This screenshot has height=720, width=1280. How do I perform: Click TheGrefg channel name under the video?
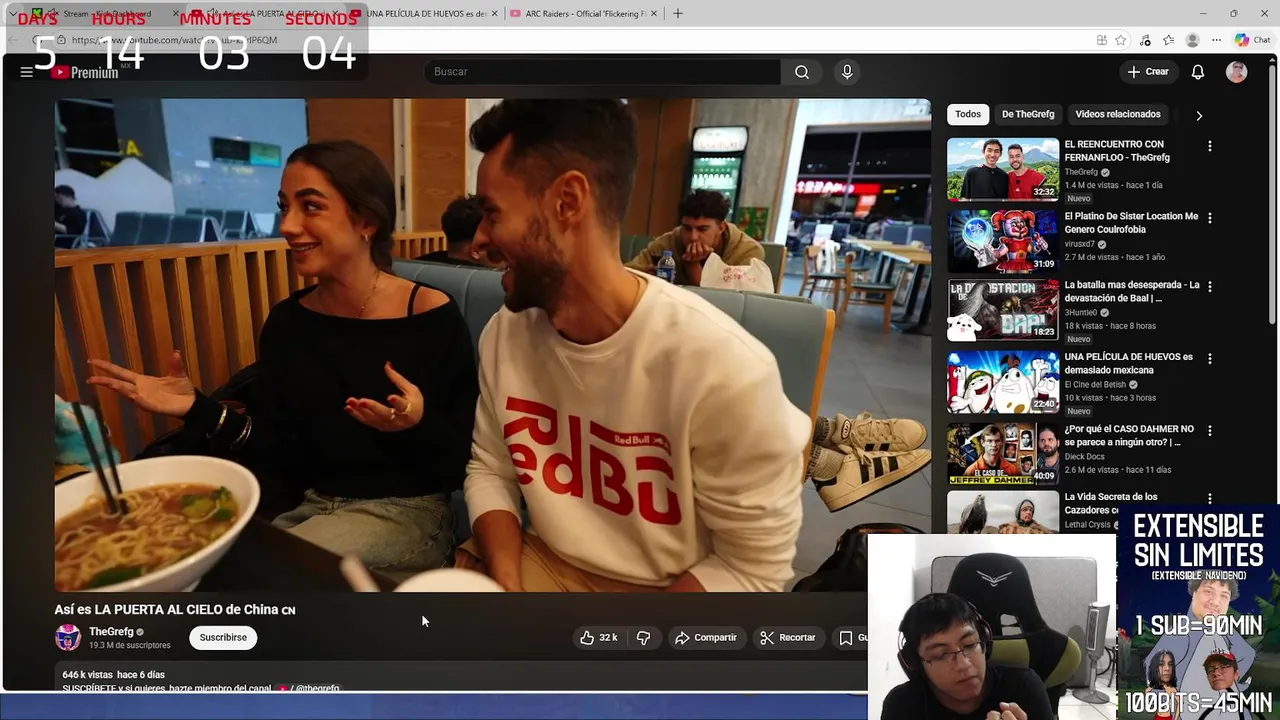click(x=111, y=632)
